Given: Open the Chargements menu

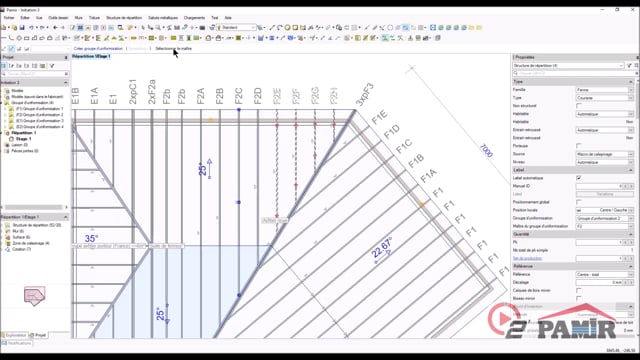Looking at the screenshot, I should click(194, 18).
